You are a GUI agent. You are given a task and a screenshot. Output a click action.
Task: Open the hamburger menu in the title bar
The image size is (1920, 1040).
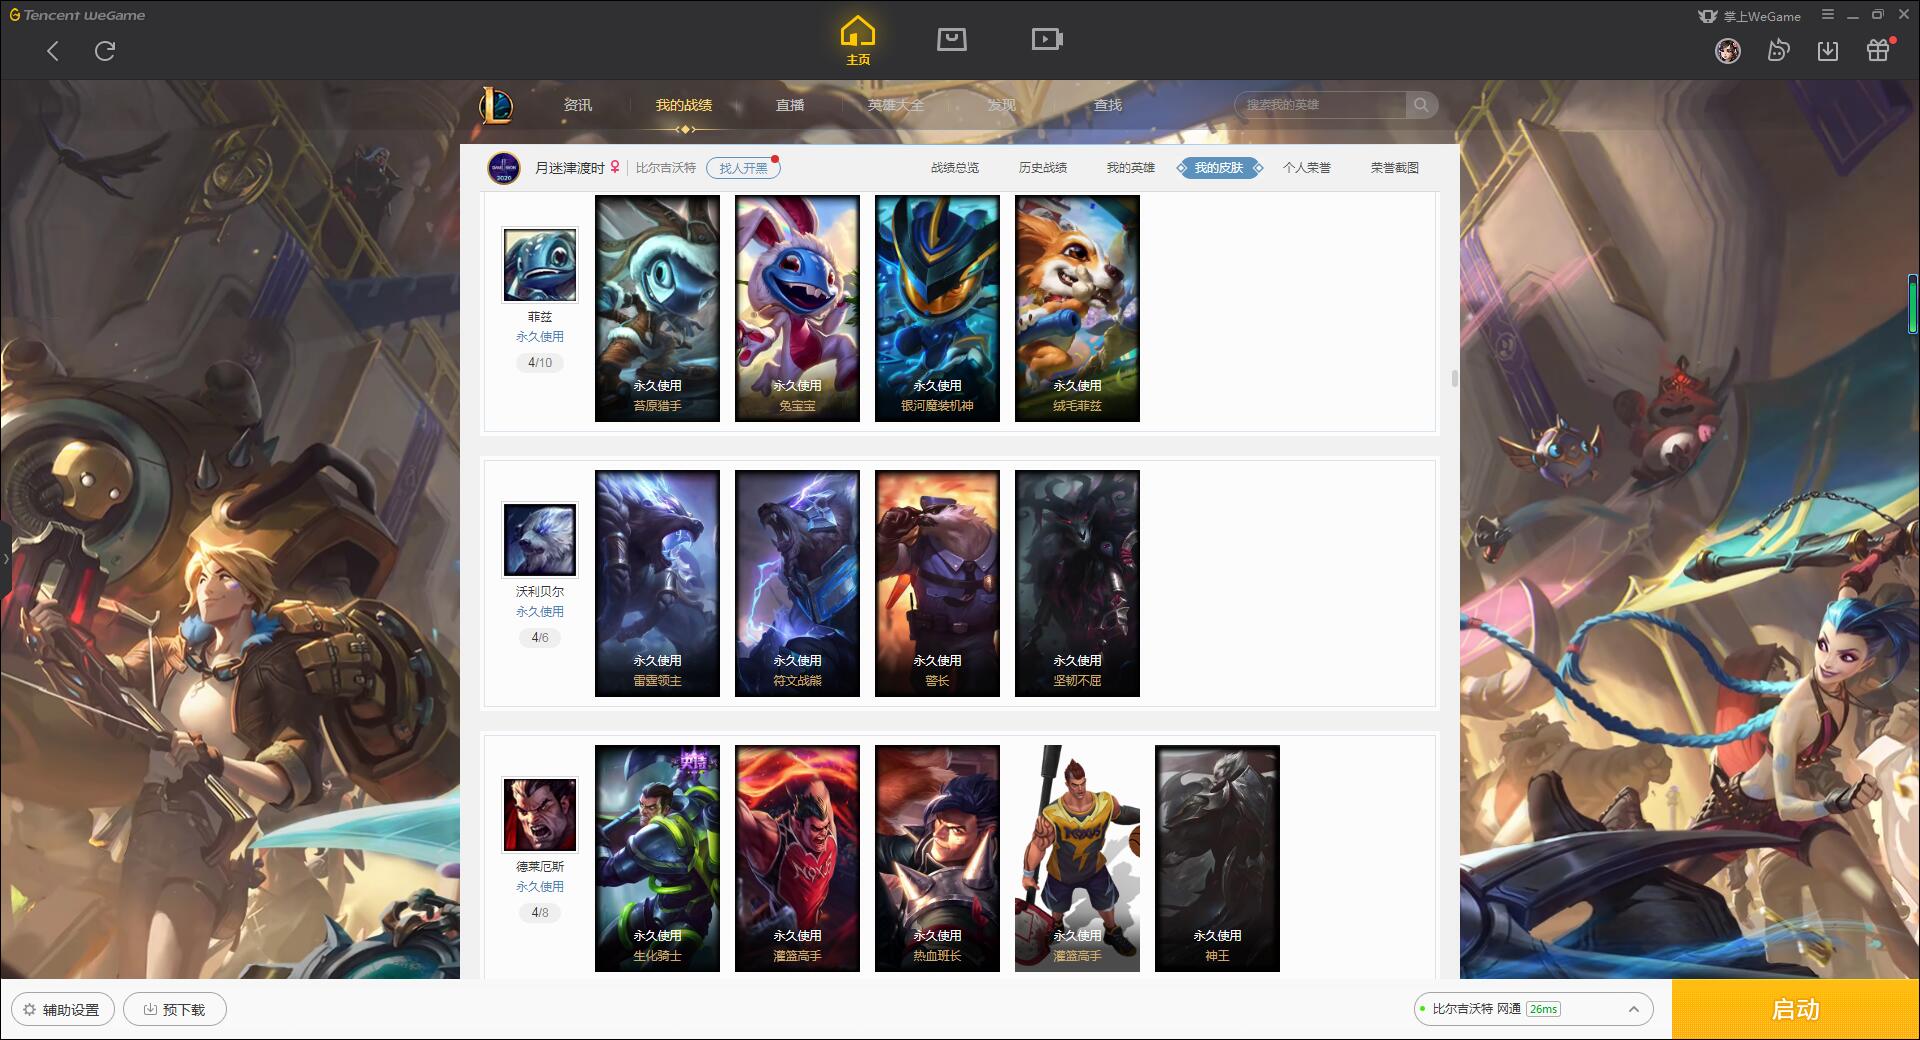tap(1828, 15)
